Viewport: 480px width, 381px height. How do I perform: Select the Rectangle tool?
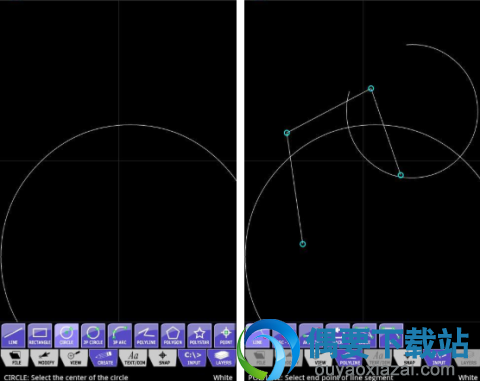point(40,335)
